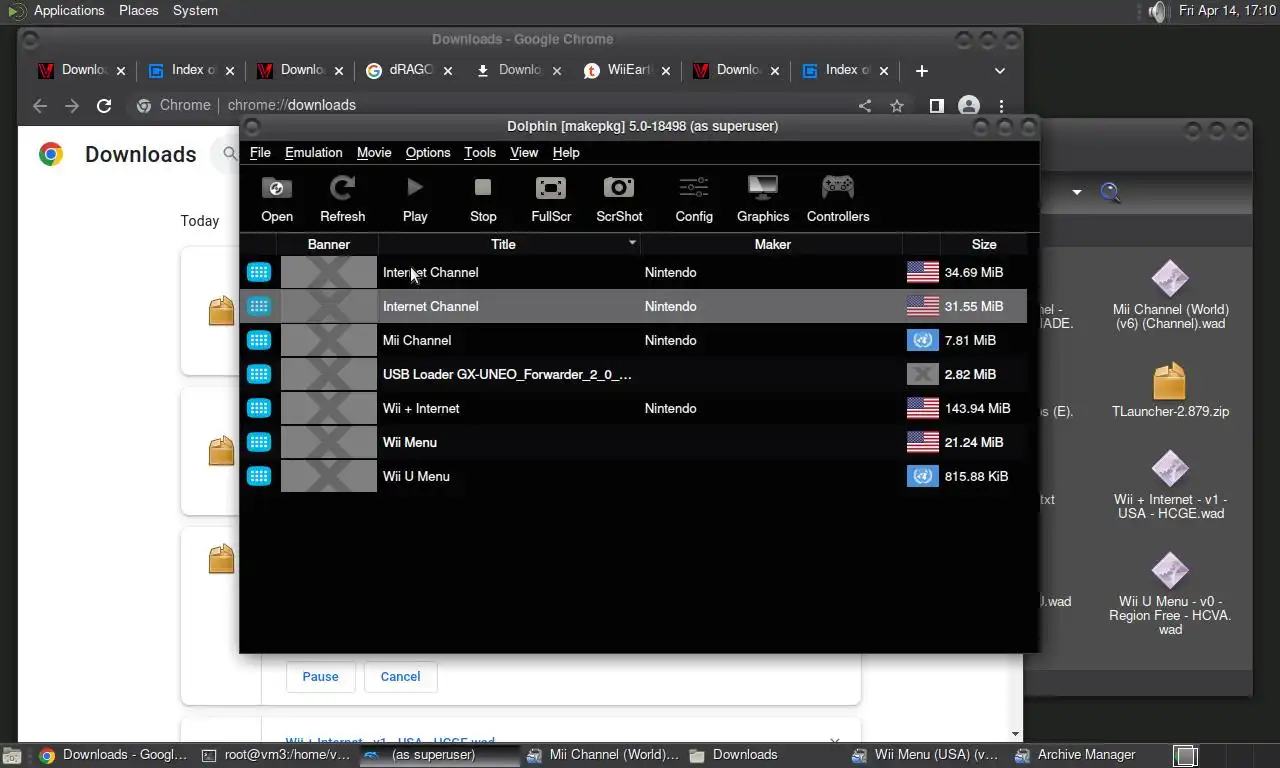Click the world flag icon on Wii U Menu row
Viewport: 1280px width, 768px height.
[x=922, y=476]
